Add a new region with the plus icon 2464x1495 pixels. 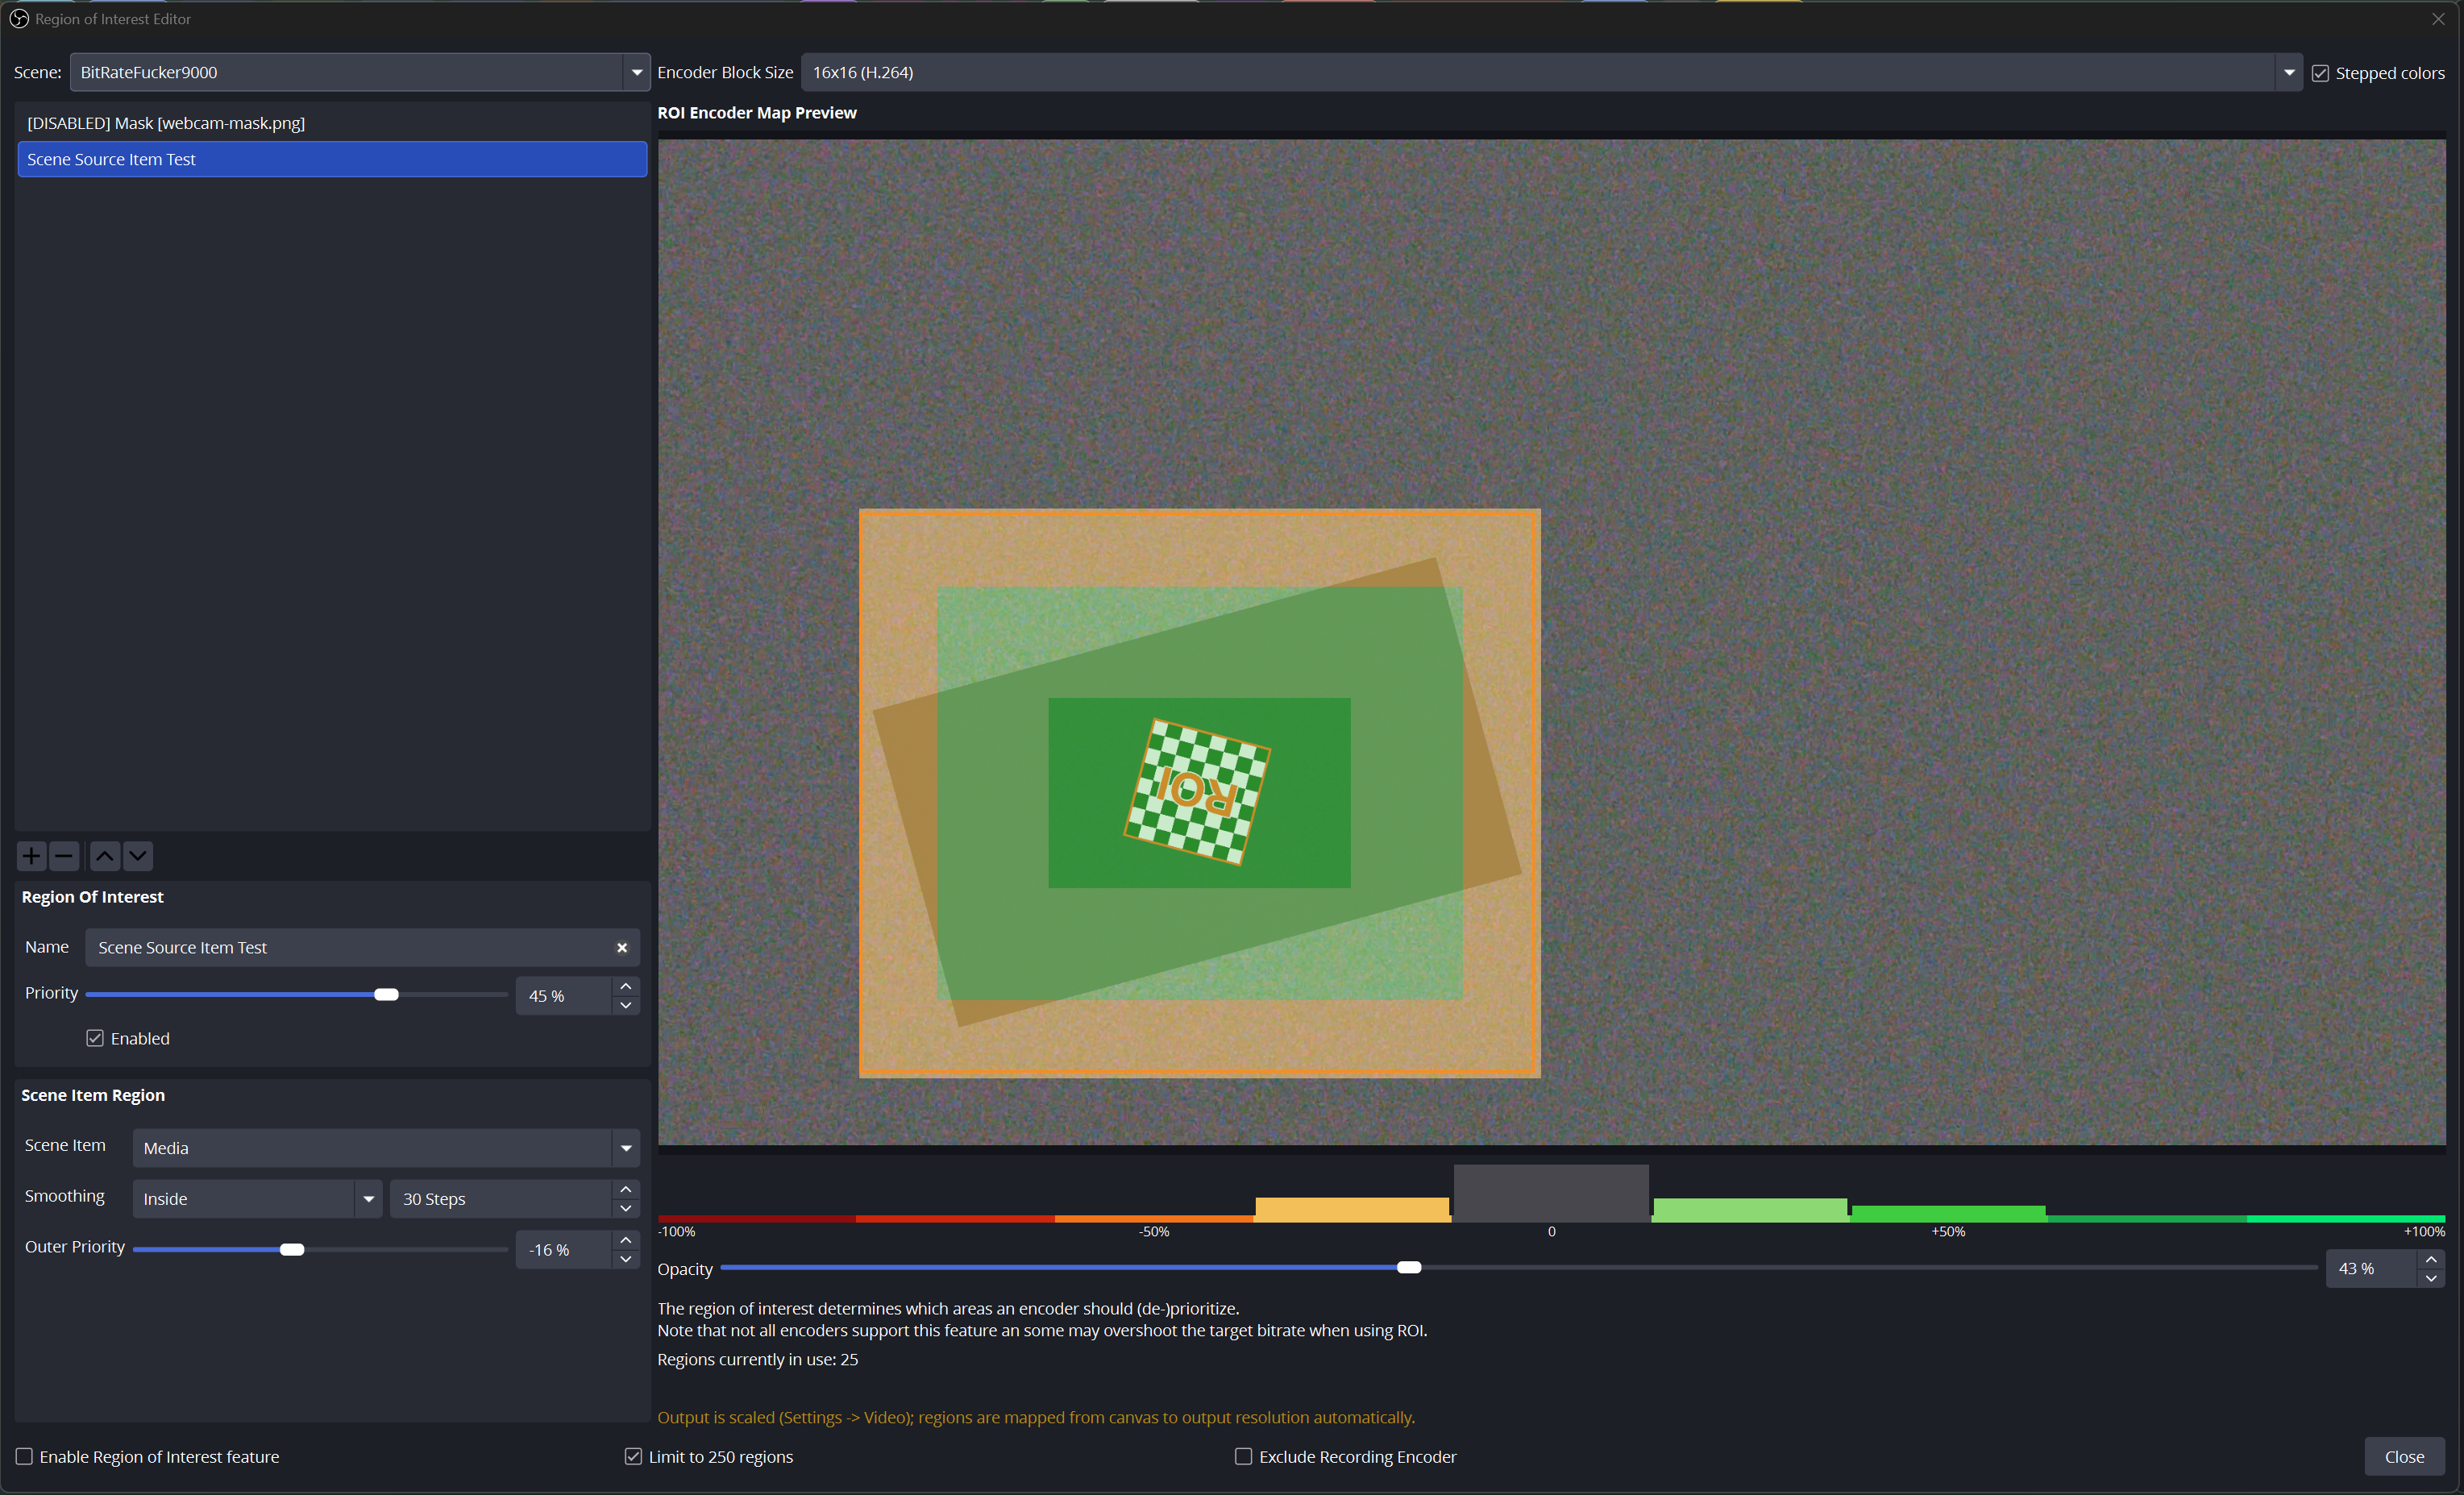tap(31, 856)
